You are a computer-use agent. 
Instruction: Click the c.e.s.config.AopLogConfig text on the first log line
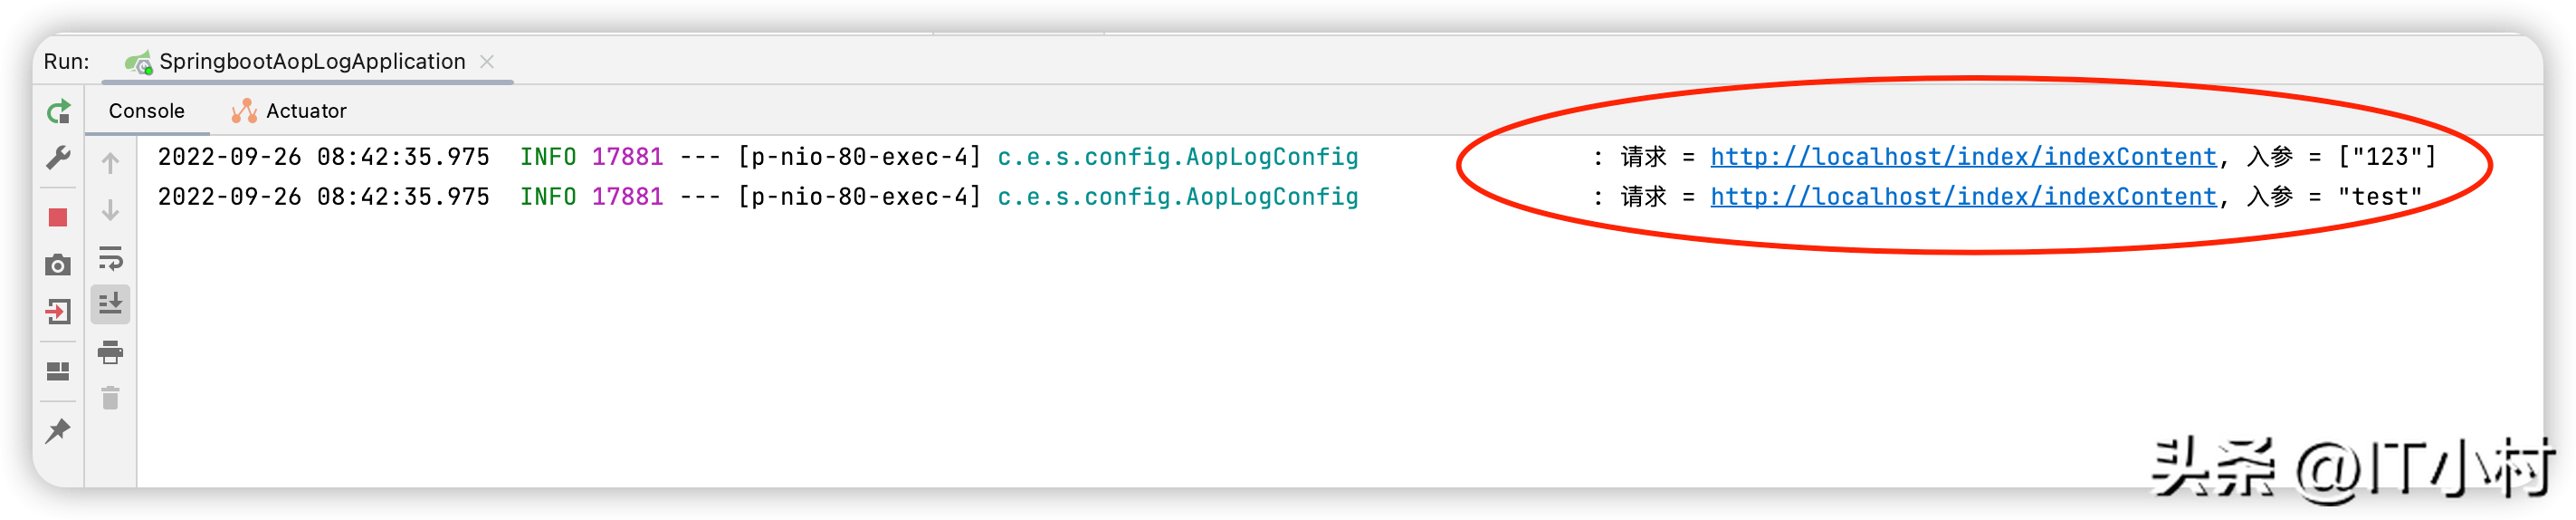point(1178,157)
